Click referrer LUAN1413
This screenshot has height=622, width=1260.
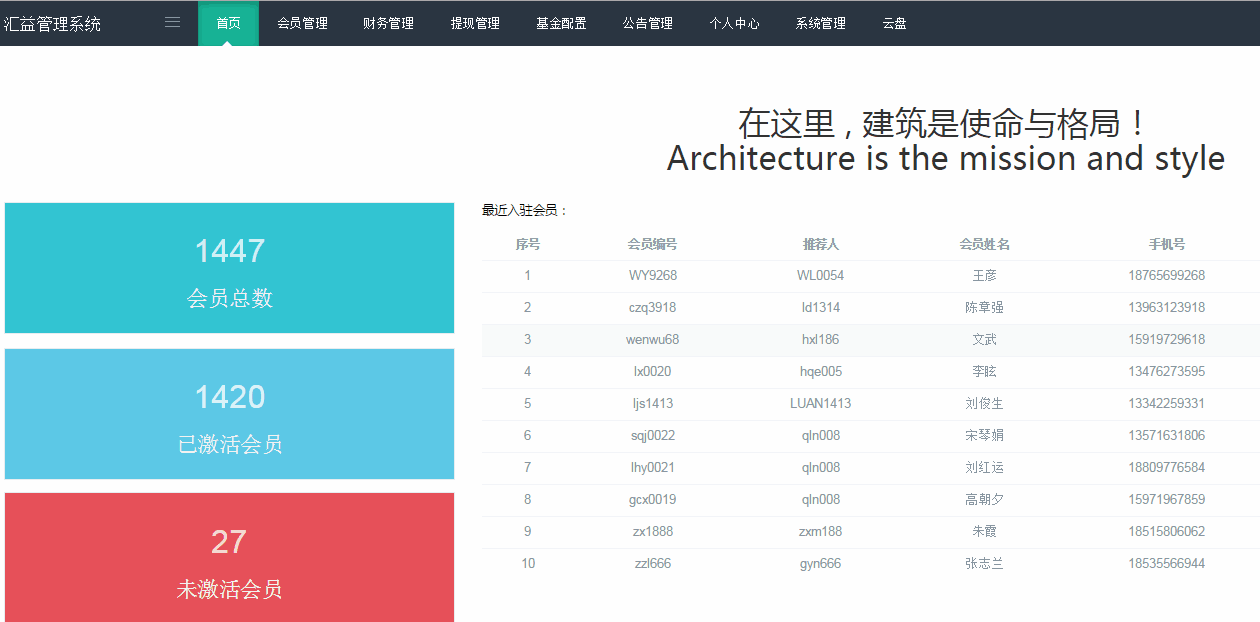(x=821, y=404)
